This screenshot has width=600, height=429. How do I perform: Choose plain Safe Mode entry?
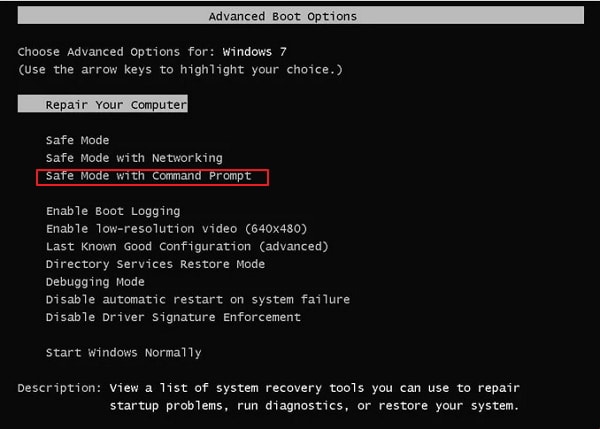click(x=77, y=140)
